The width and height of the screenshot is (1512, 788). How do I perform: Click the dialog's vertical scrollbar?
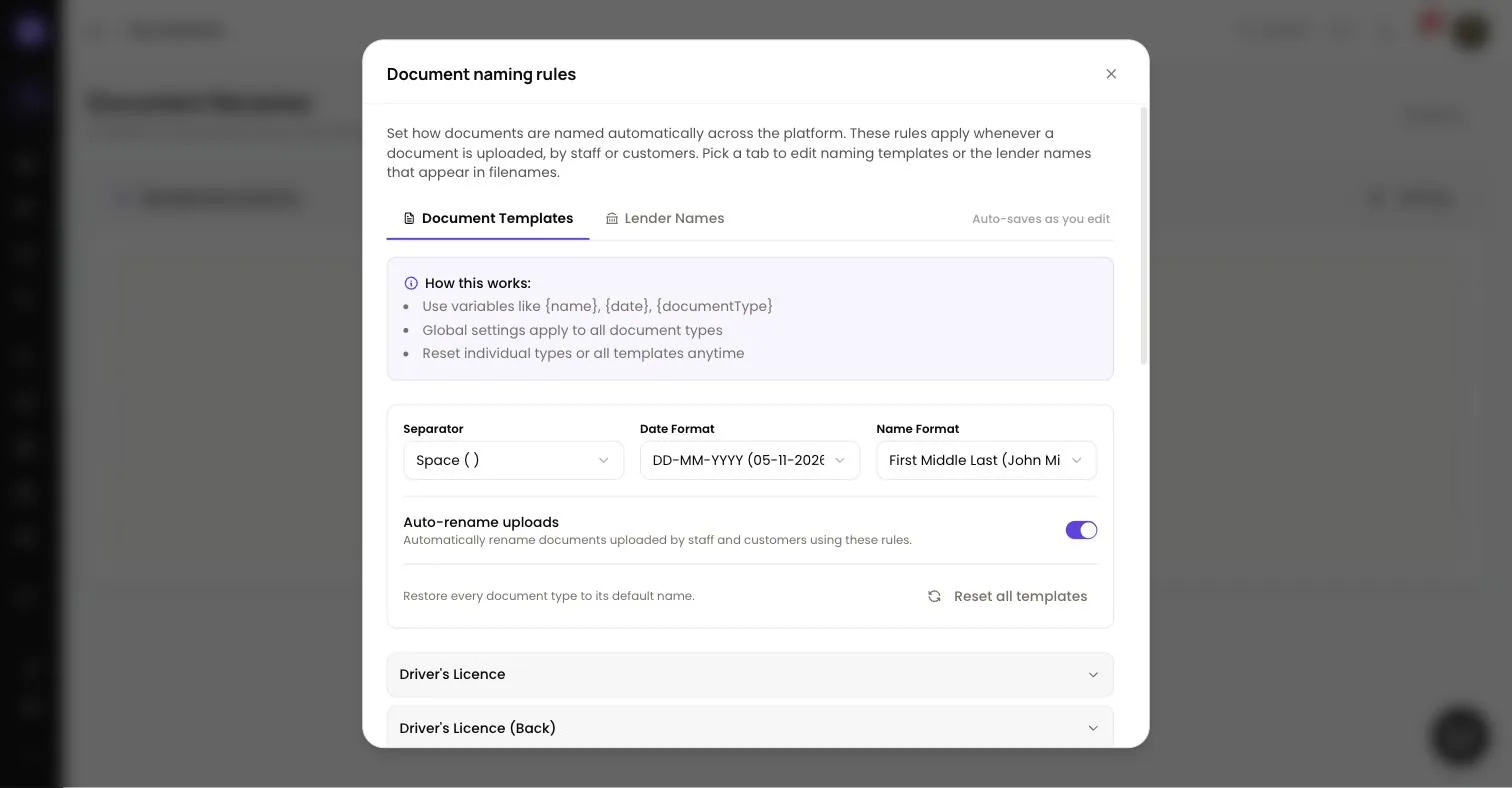click(1144, 236)
